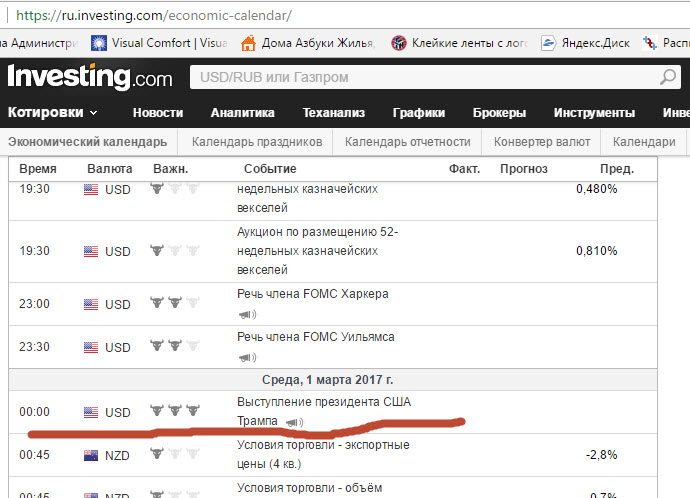Screen dimensions: 690x498
Task: Click Клейкие ленты bookmark favicon
Action: tap(399, 43)
